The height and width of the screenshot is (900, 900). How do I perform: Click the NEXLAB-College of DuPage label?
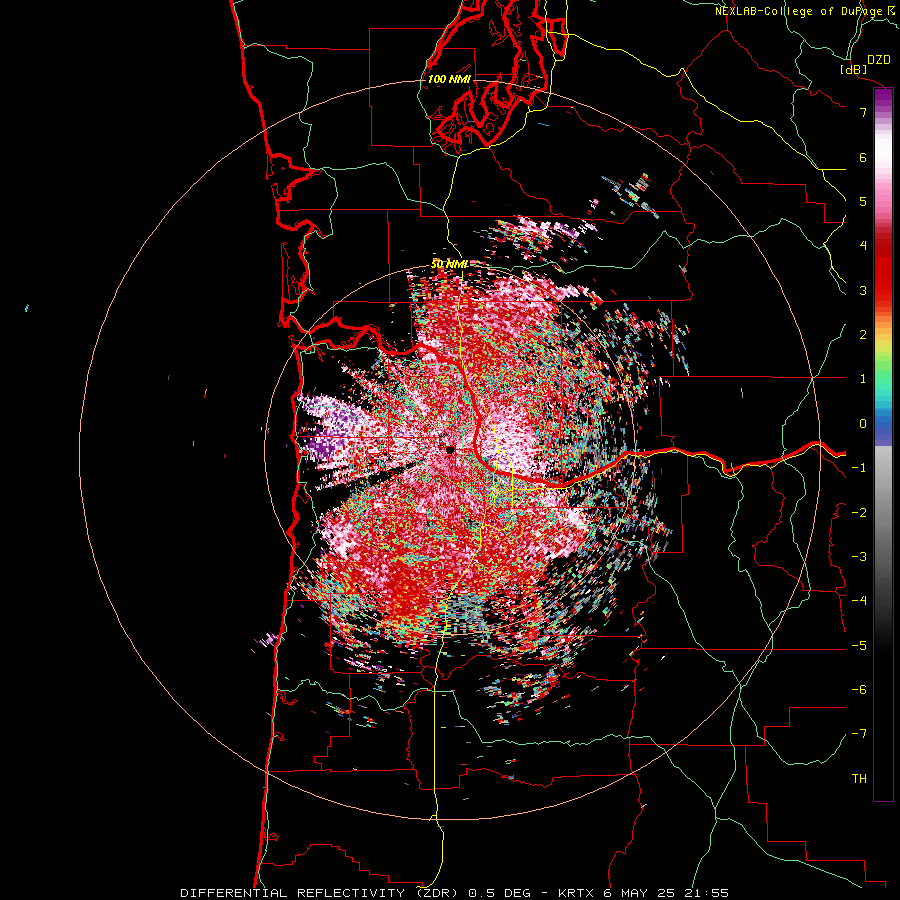tap(799, 11)
